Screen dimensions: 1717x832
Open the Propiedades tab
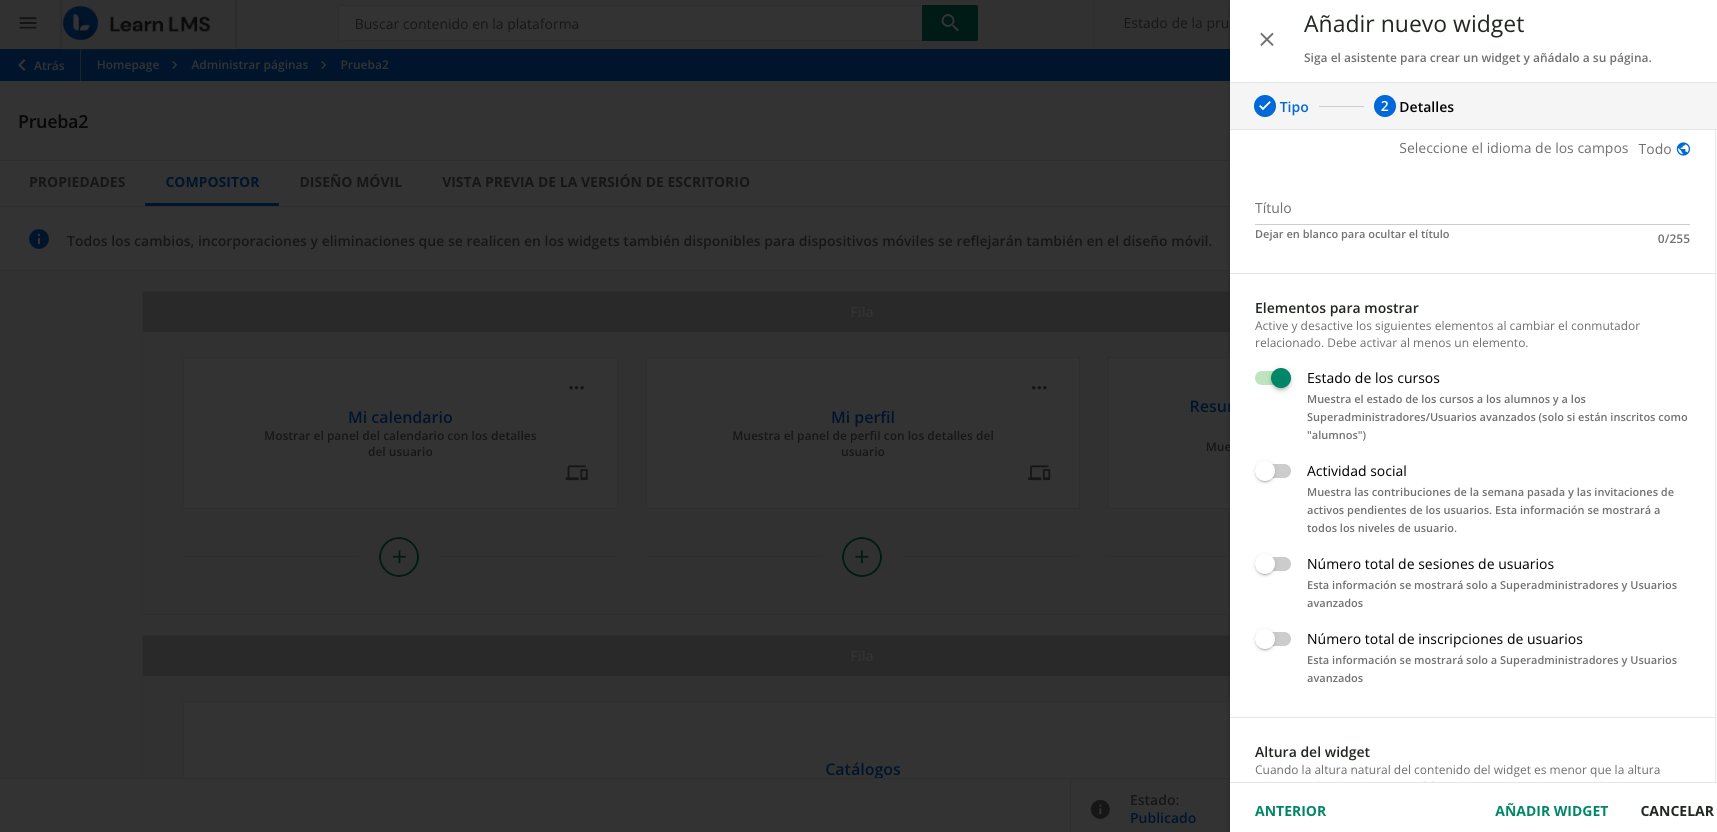pyautogui.click(x=77, y=182)
